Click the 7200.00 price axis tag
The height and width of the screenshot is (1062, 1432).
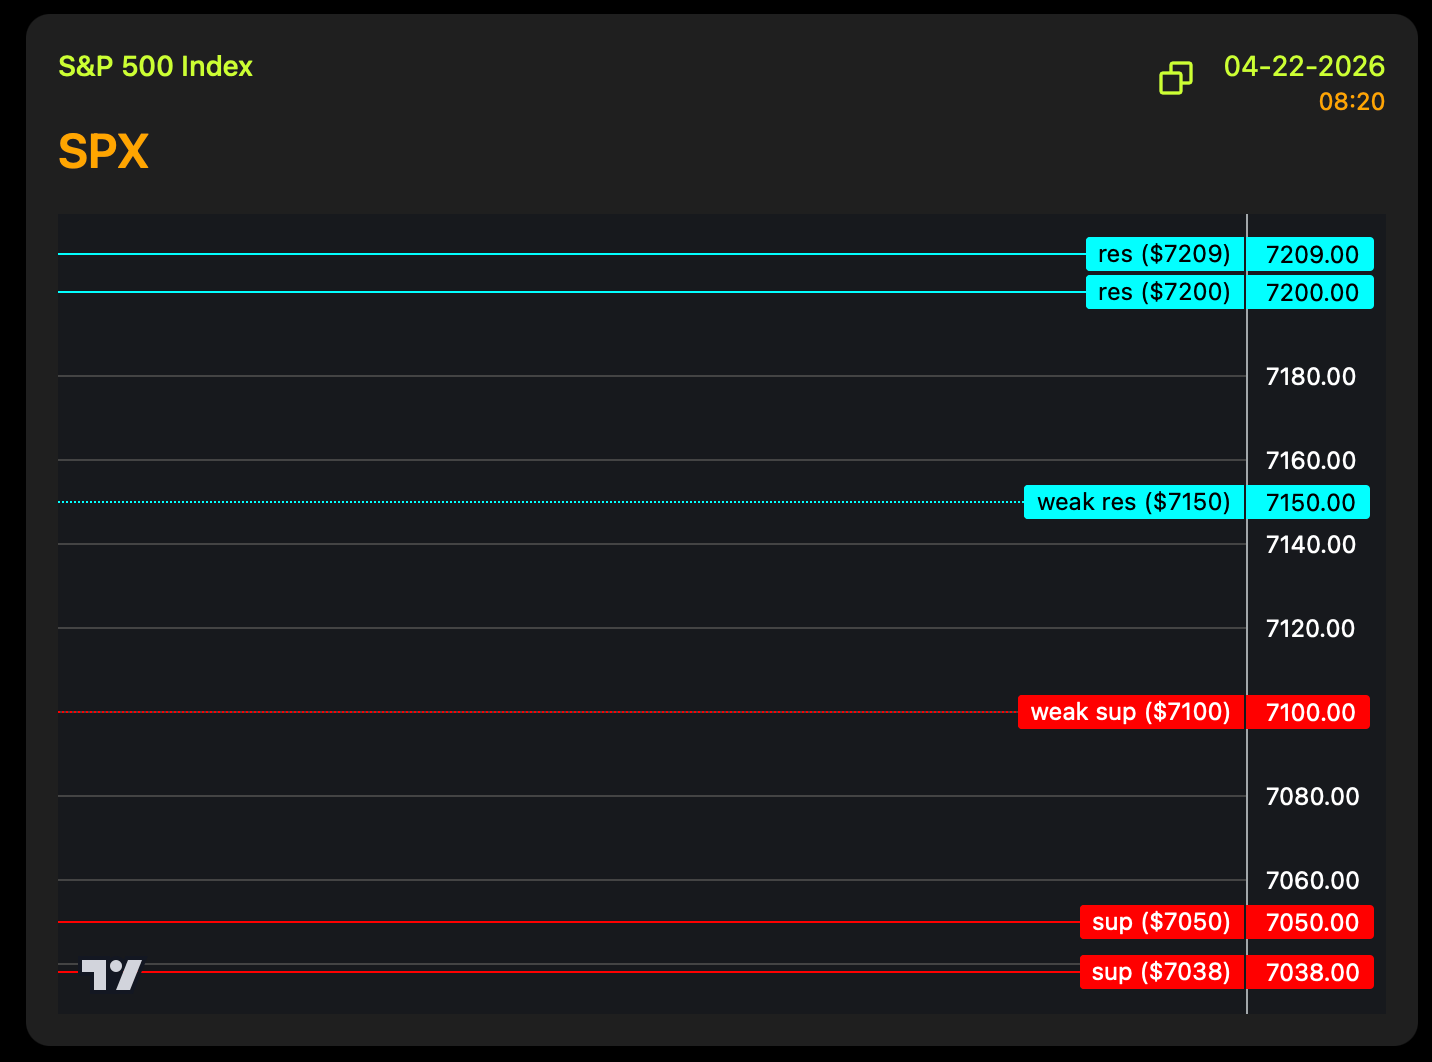[1311, 292]
